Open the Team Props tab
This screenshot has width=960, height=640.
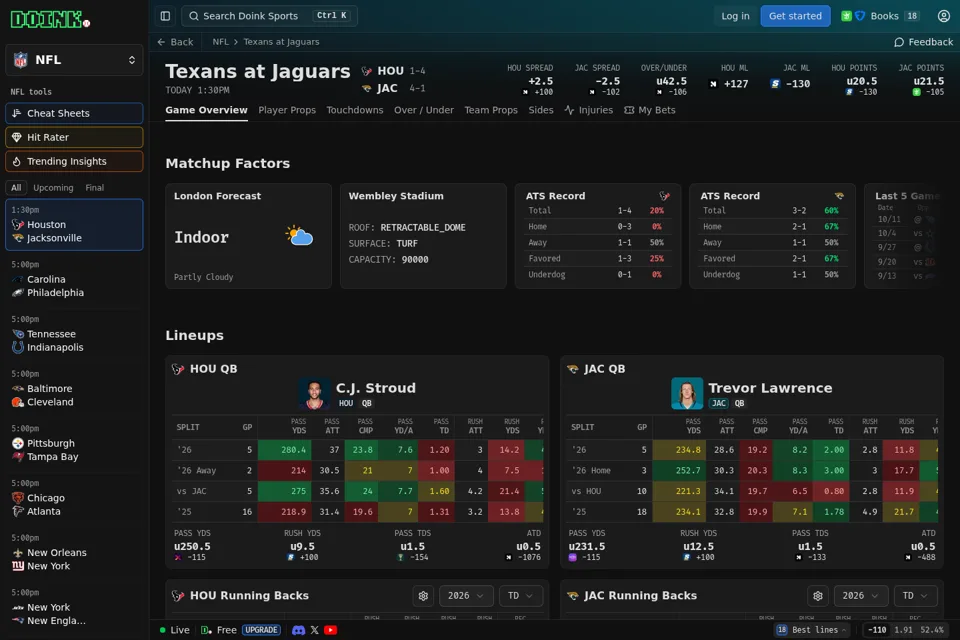tap(491, 110)
